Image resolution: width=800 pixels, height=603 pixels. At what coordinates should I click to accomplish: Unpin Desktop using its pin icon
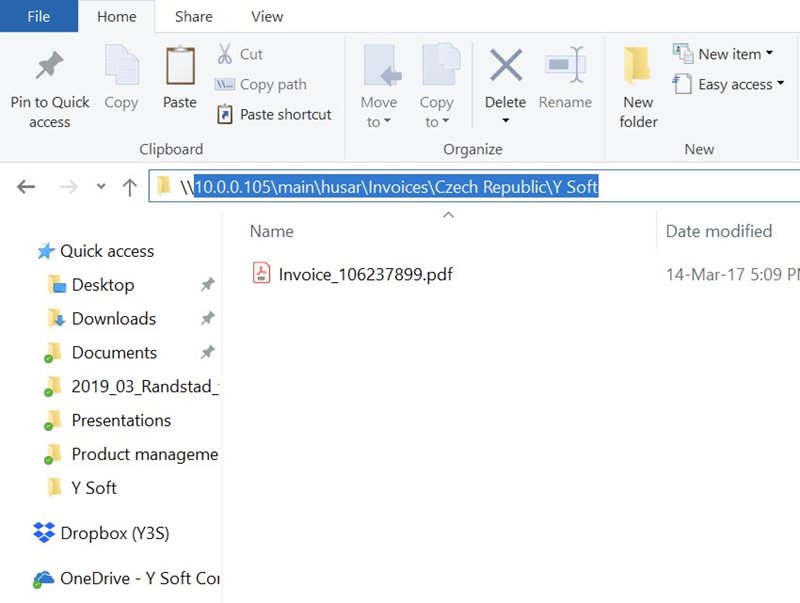(x=207, y=284)
